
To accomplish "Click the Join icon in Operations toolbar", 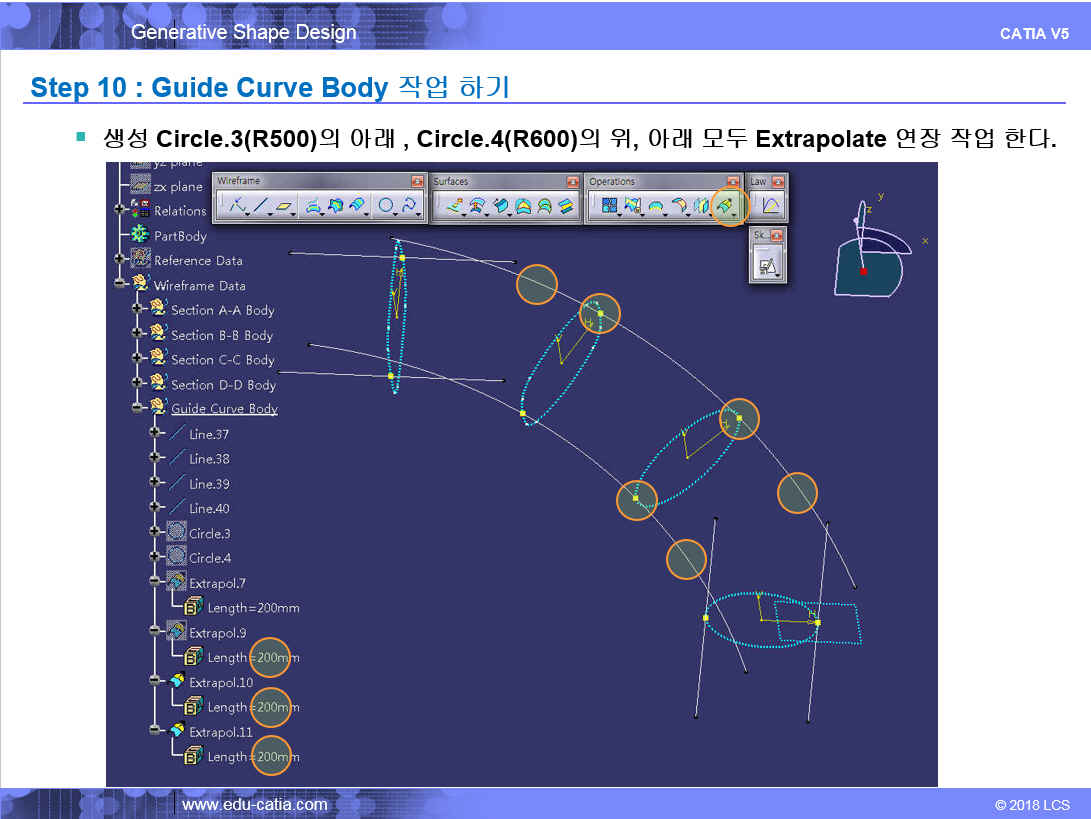I will (608, 206).
